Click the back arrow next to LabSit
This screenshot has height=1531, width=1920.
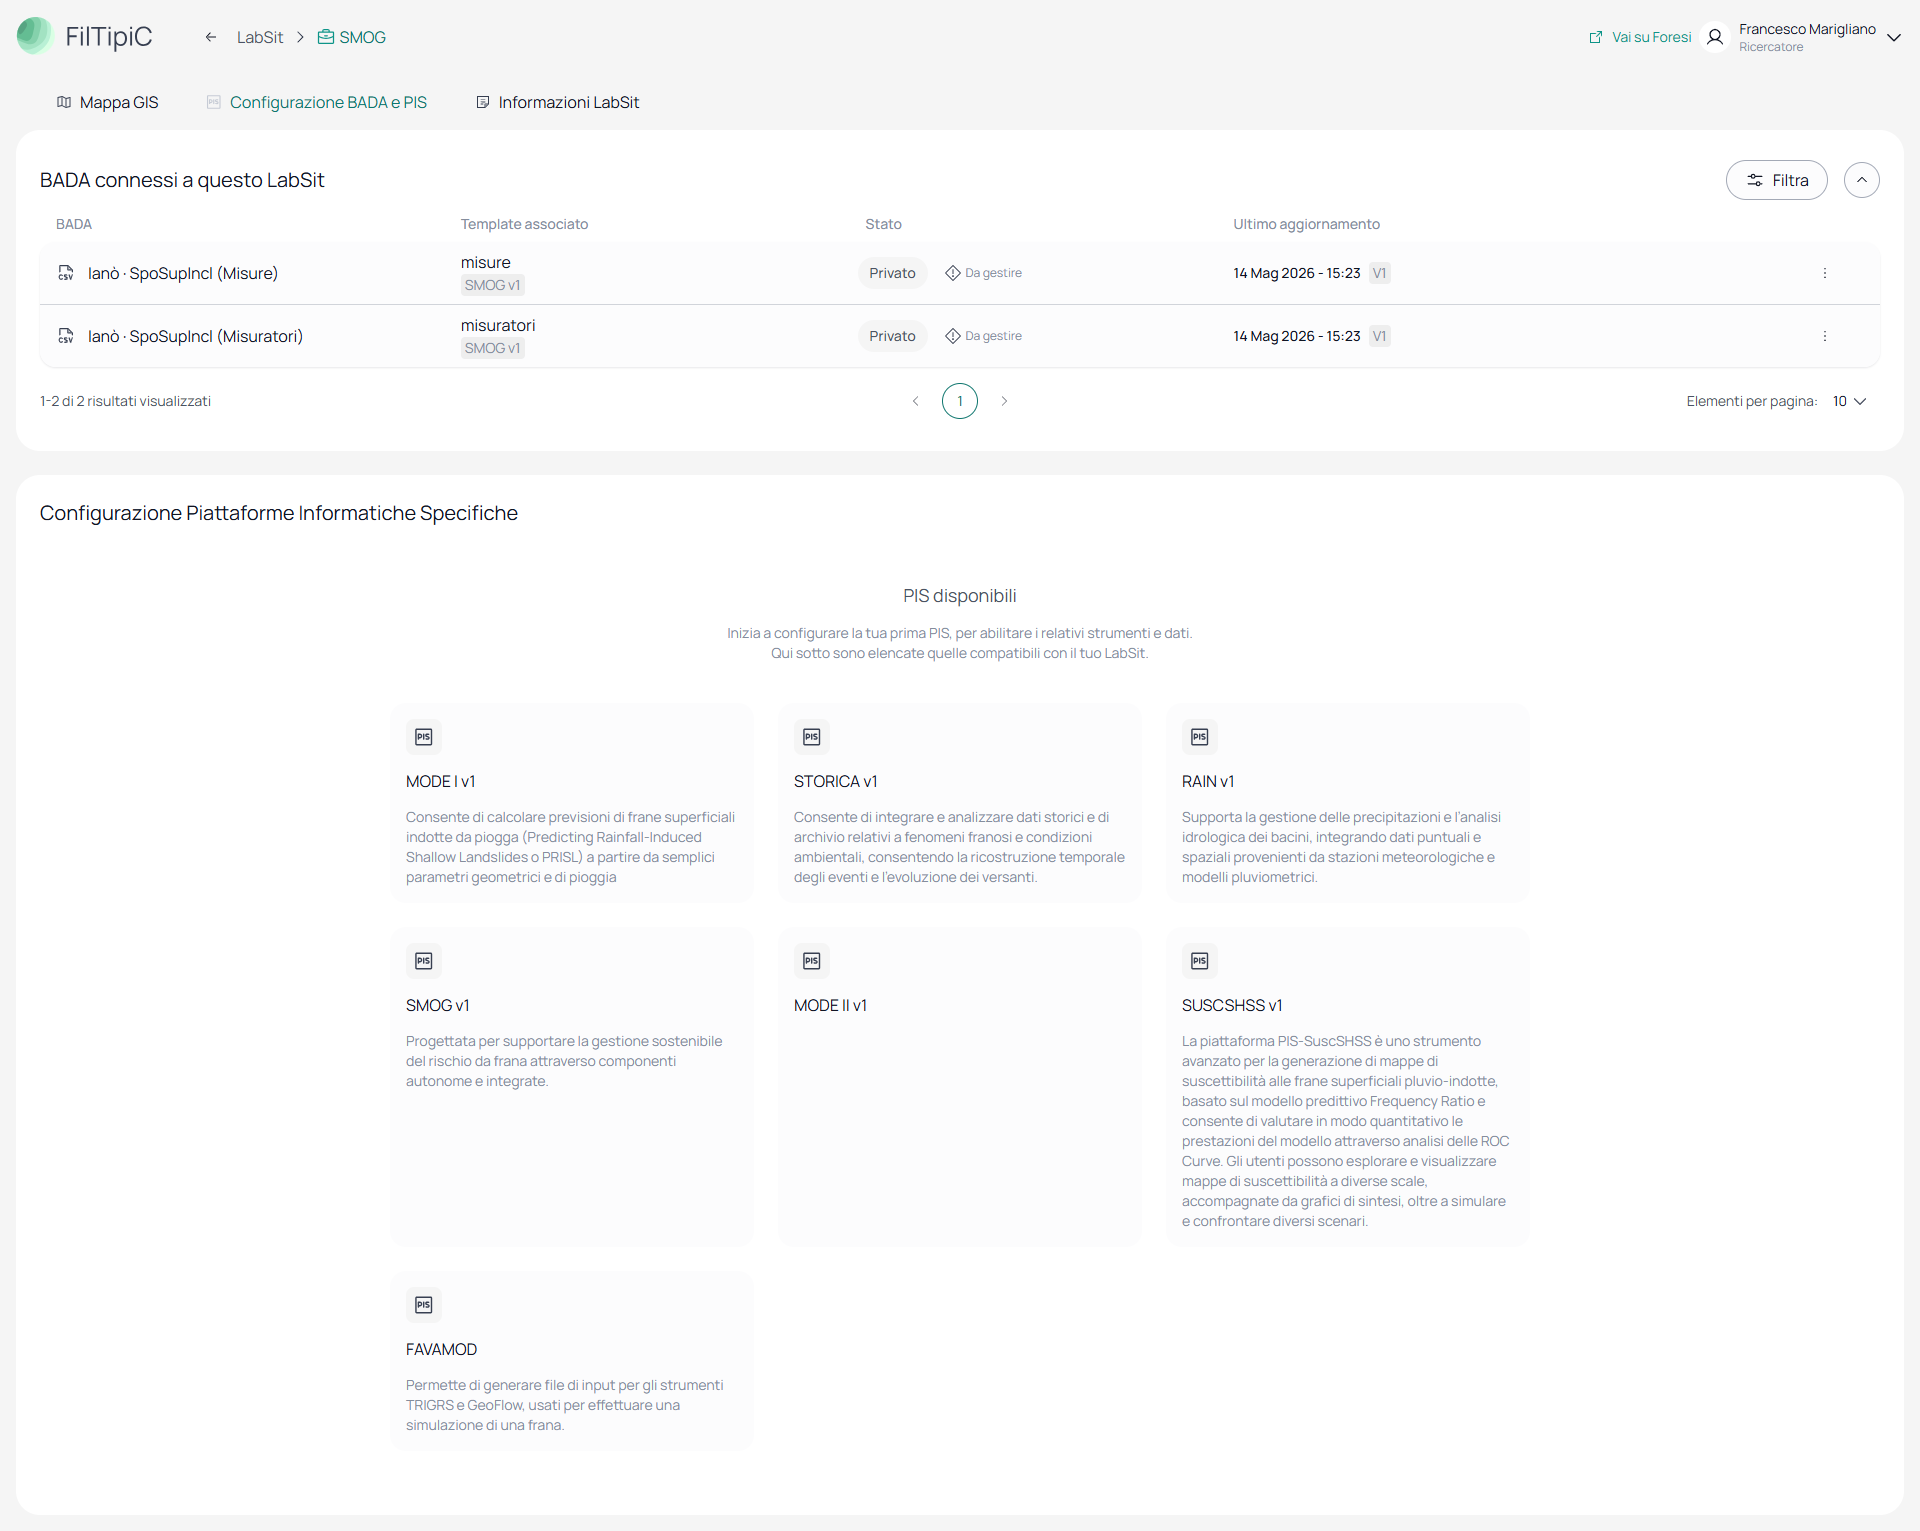coord(211,37)
